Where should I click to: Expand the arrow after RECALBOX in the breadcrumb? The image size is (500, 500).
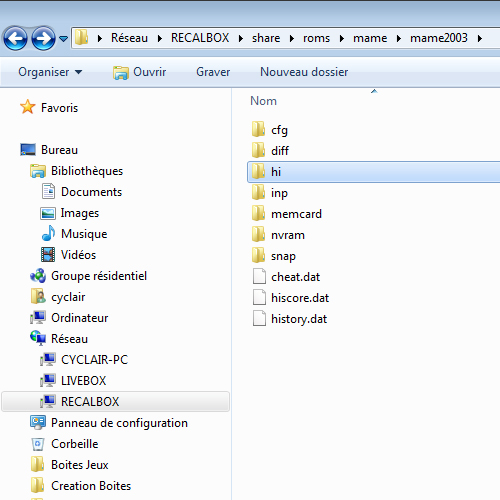(241, 39)
